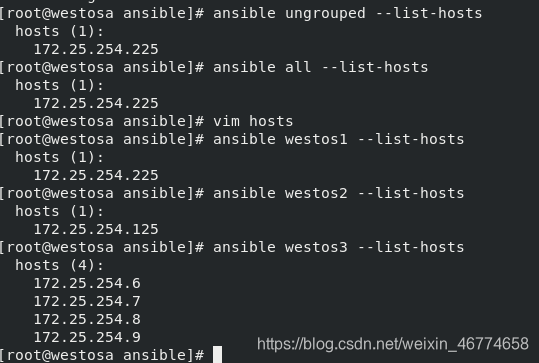Click the 'hosts (1):' line under ungrouped command

59,32
